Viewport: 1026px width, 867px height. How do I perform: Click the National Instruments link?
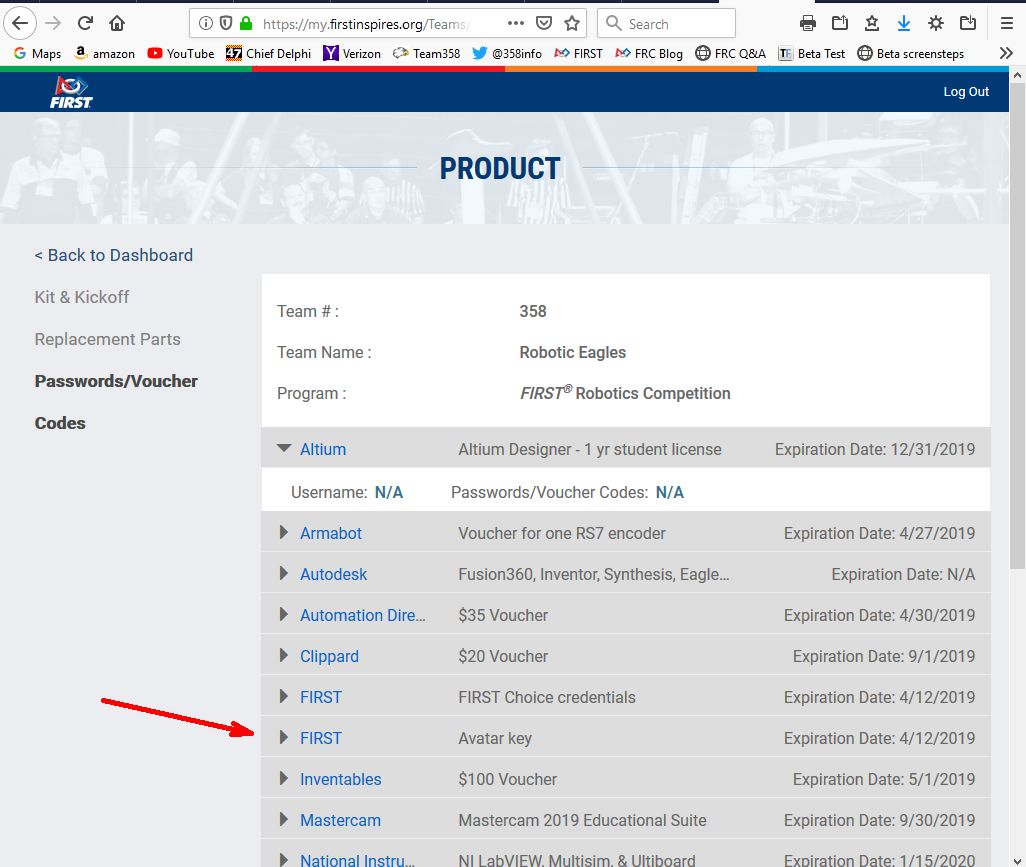click(357, 860)
